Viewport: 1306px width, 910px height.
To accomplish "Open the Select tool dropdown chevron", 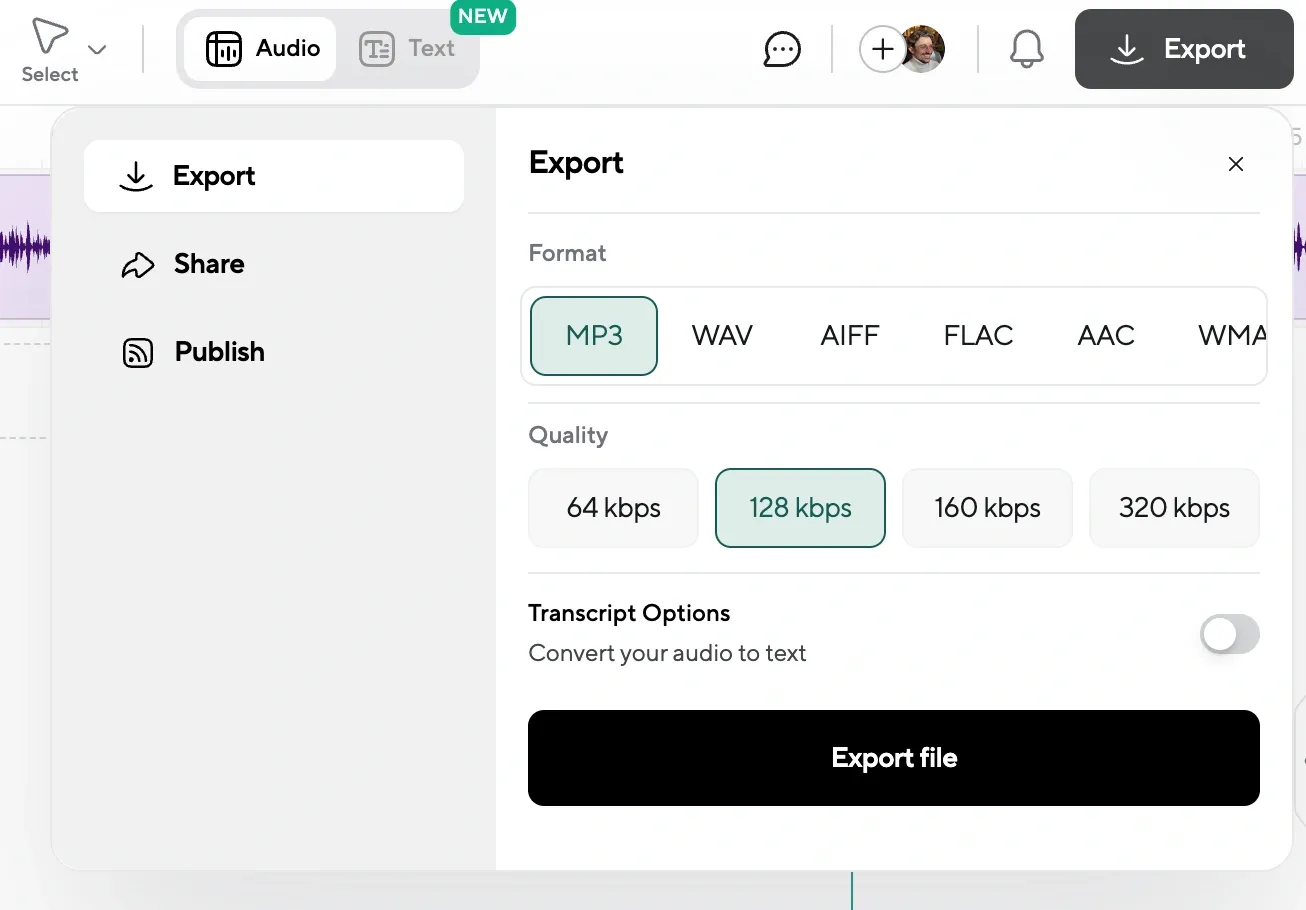I will (97, 49).
